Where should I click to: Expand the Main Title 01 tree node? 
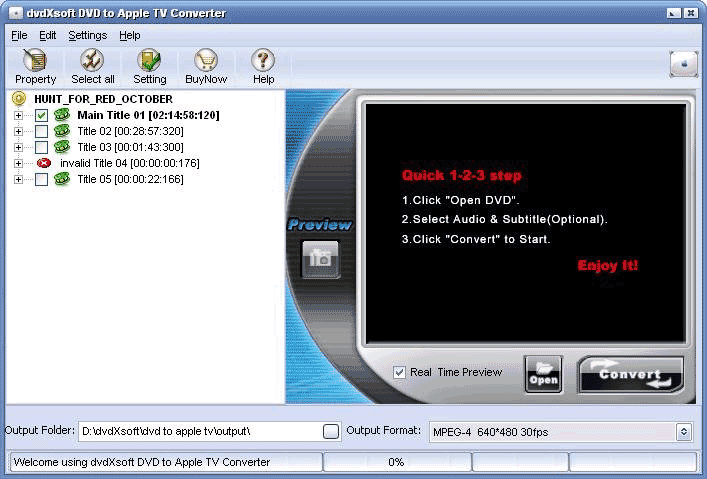pos(18,115)
